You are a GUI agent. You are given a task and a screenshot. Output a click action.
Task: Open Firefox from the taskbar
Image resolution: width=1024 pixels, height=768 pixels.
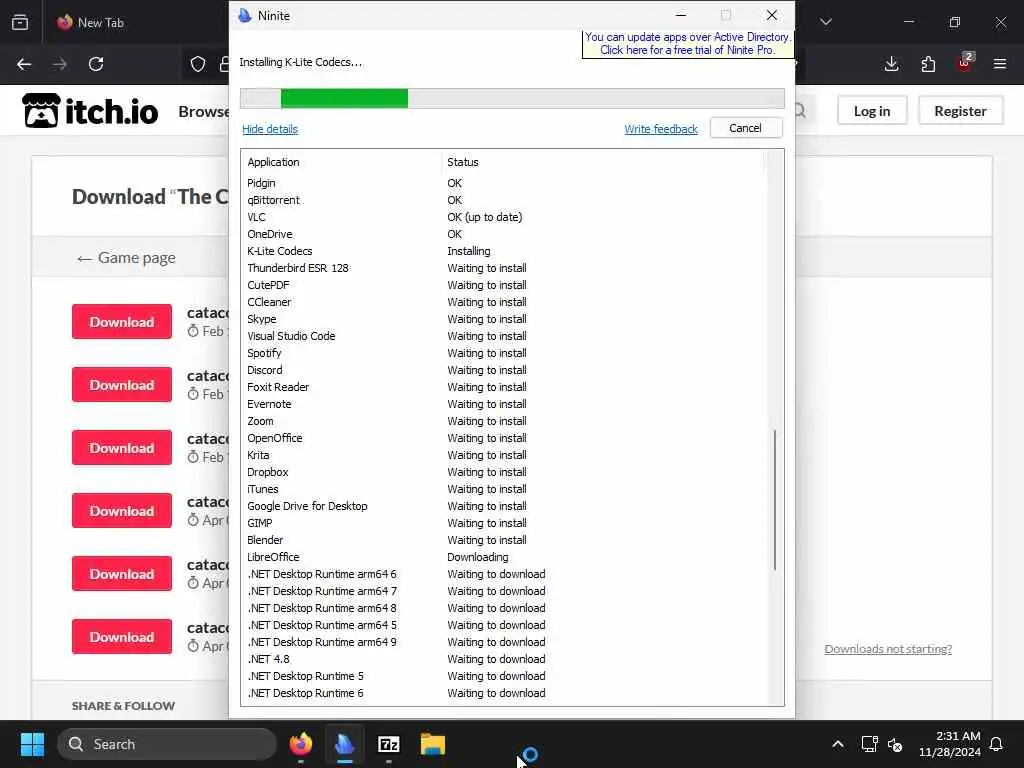(301, 744)
